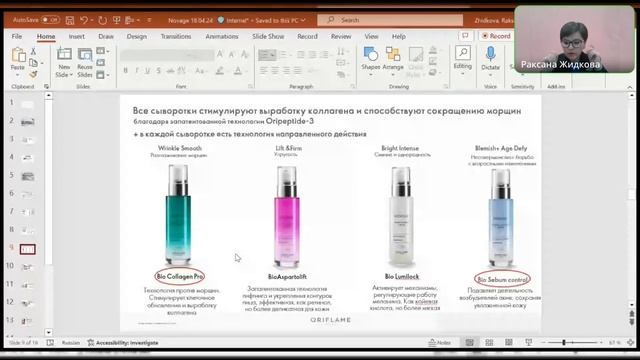Open the Animations tab
The height and width of the screenshot is (360, 640).
[222, 36]
